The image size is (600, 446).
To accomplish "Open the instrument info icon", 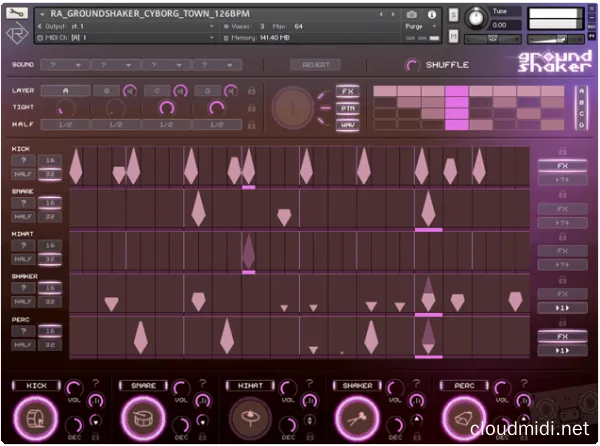I will 432,15.
